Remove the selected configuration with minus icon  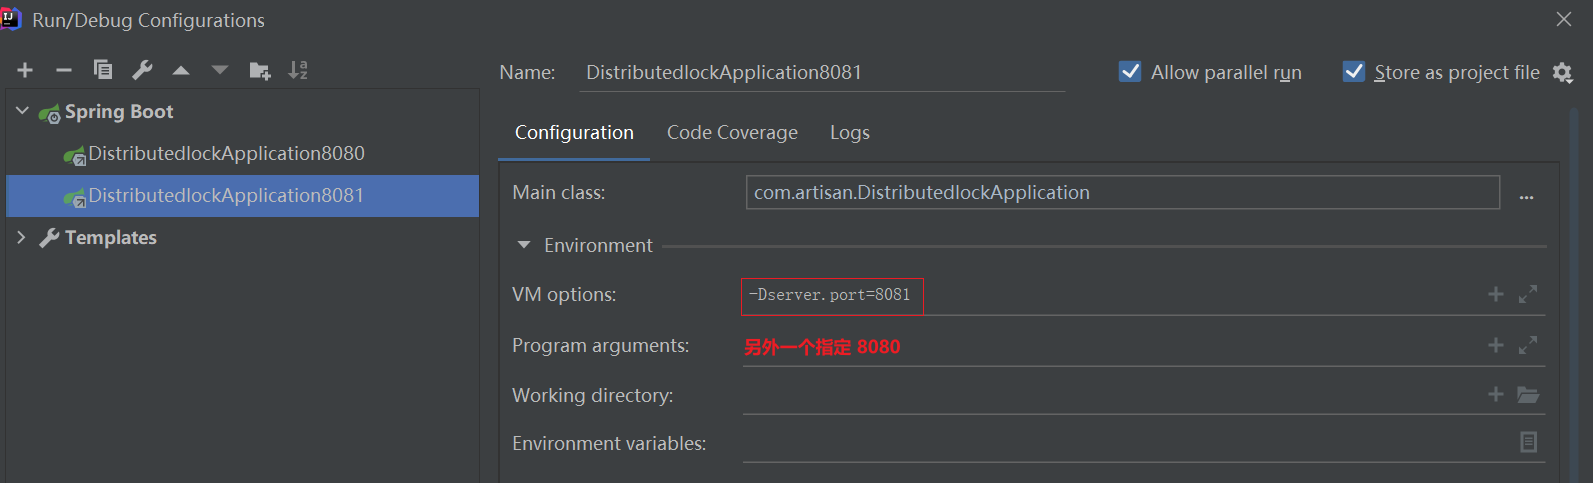pyautogui.click(x=64, y=70)
